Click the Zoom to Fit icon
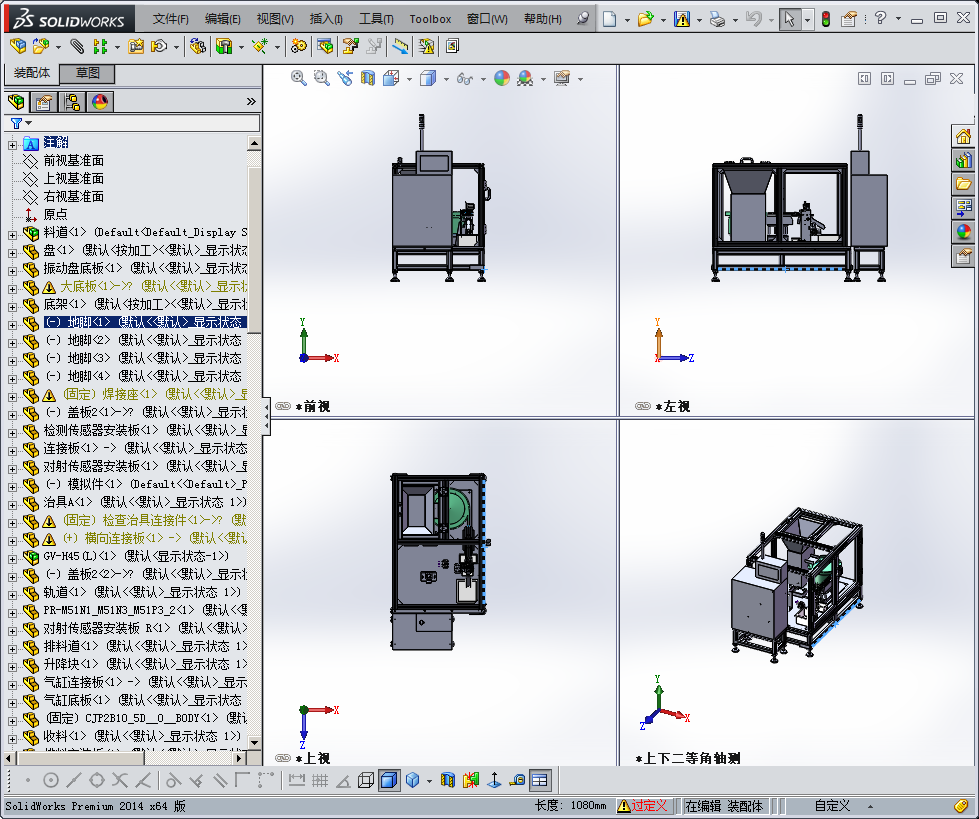 click(x=298, y=78)
